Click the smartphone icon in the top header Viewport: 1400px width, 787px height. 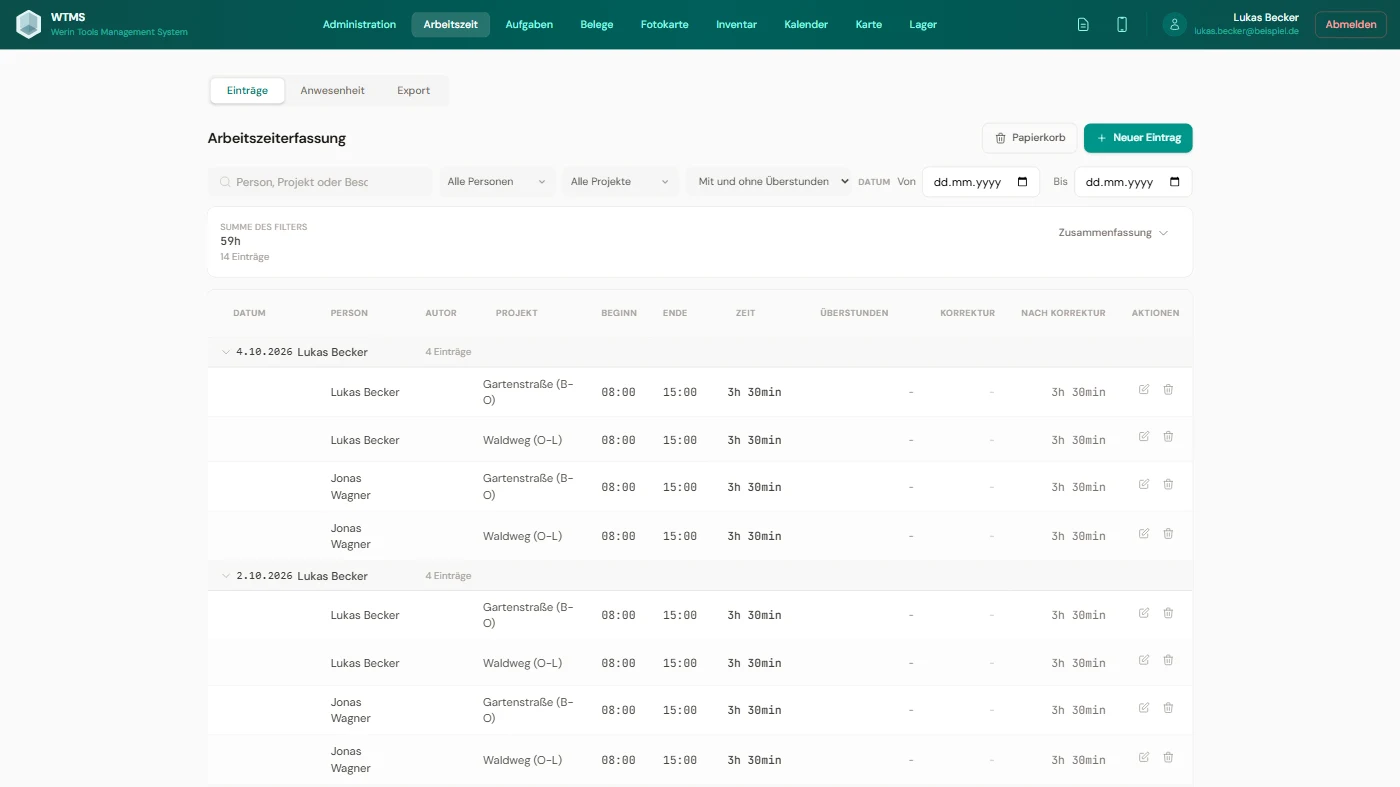pyautogui.click(x=1122, y=25)
